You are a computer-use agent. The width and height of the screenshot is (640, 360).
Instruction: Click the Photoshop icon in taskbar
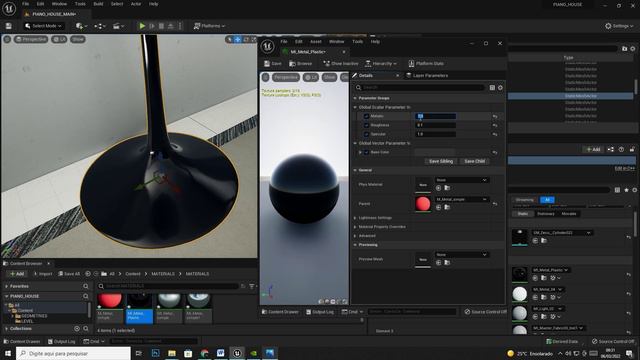[156, 353]
